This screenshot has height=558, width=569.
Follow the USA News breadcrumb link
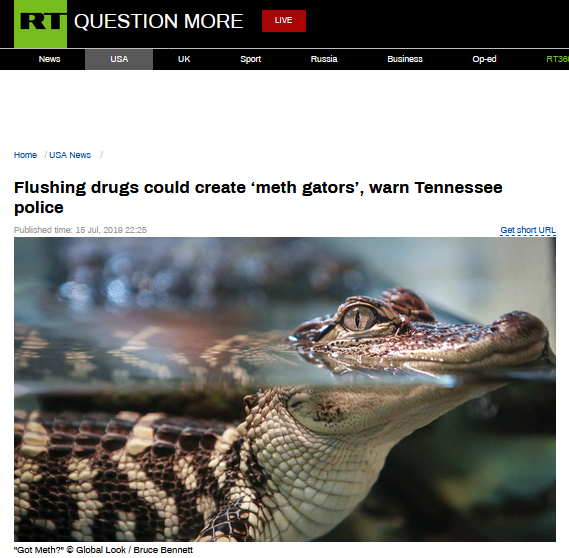tap(70, 155)
